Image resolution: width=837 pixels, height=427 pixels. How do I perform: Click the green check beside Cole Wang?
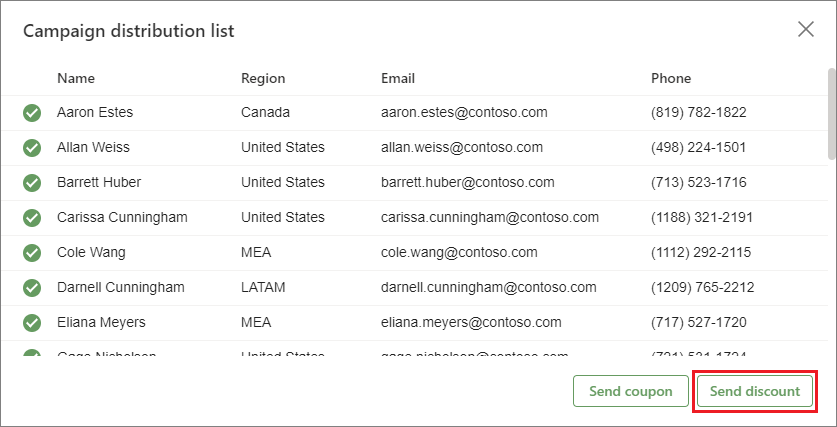pyautogui.click(x=32, y=253)
